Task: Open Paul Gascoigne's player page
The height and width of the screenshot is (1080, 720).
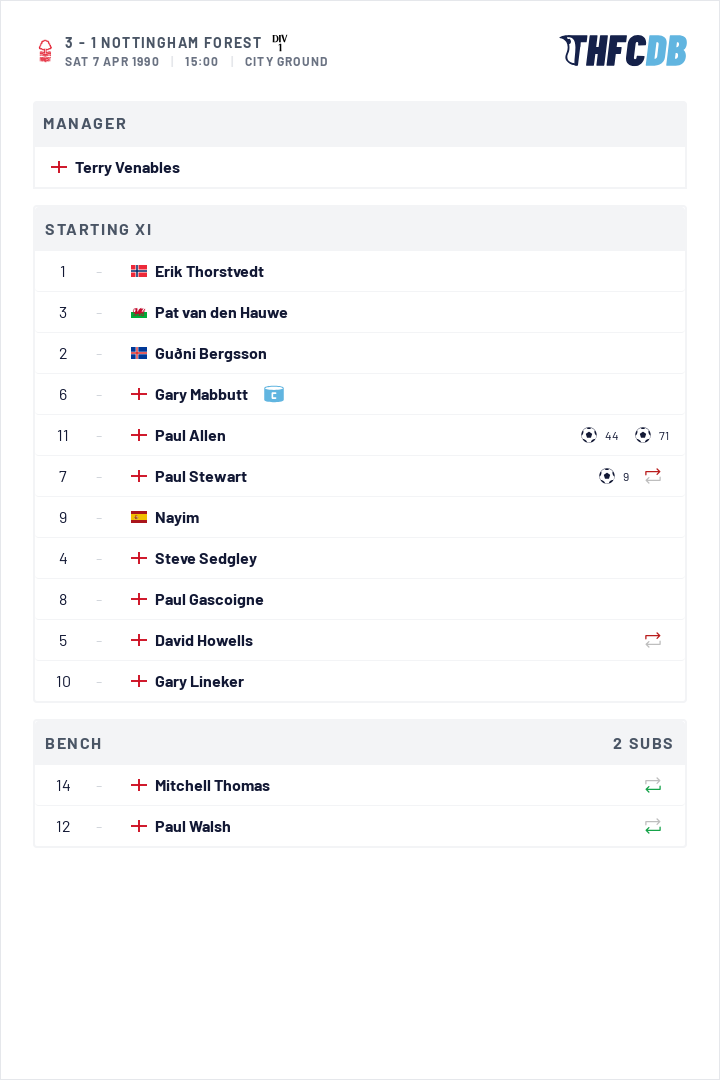Action: 209,599
